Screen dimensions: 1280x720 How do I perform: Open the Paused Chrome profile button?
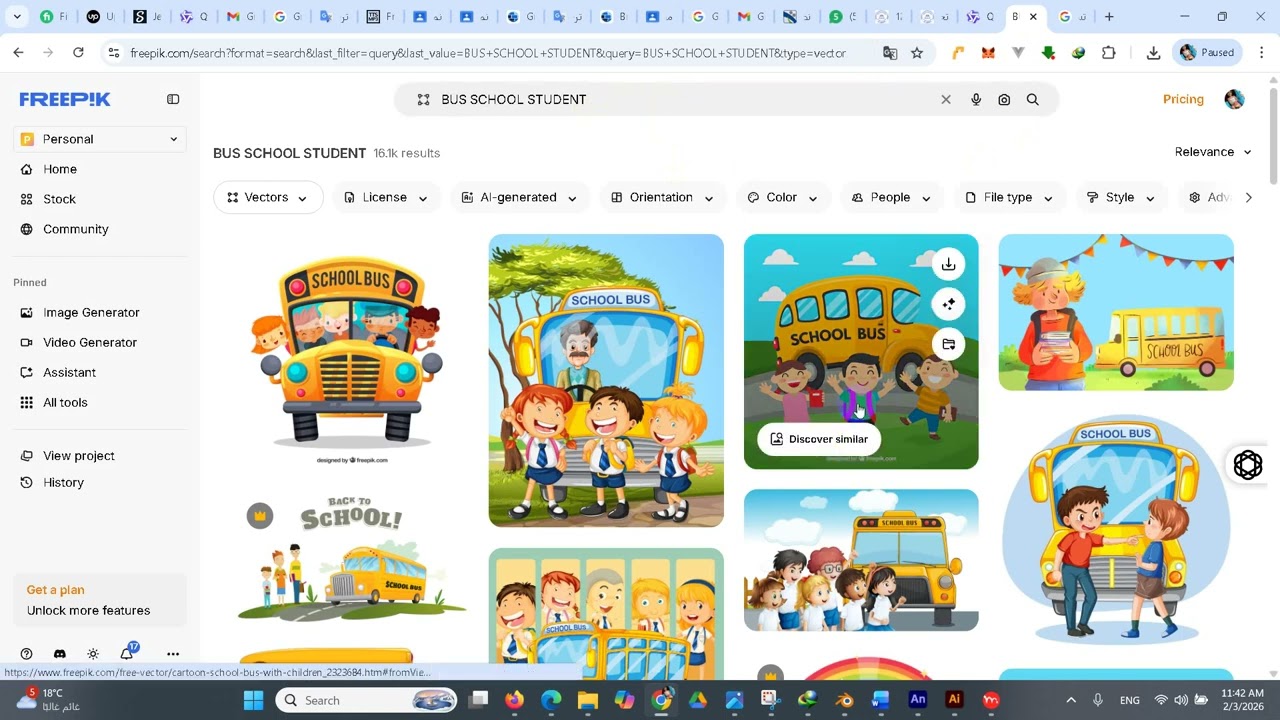tap(1208, 52)
